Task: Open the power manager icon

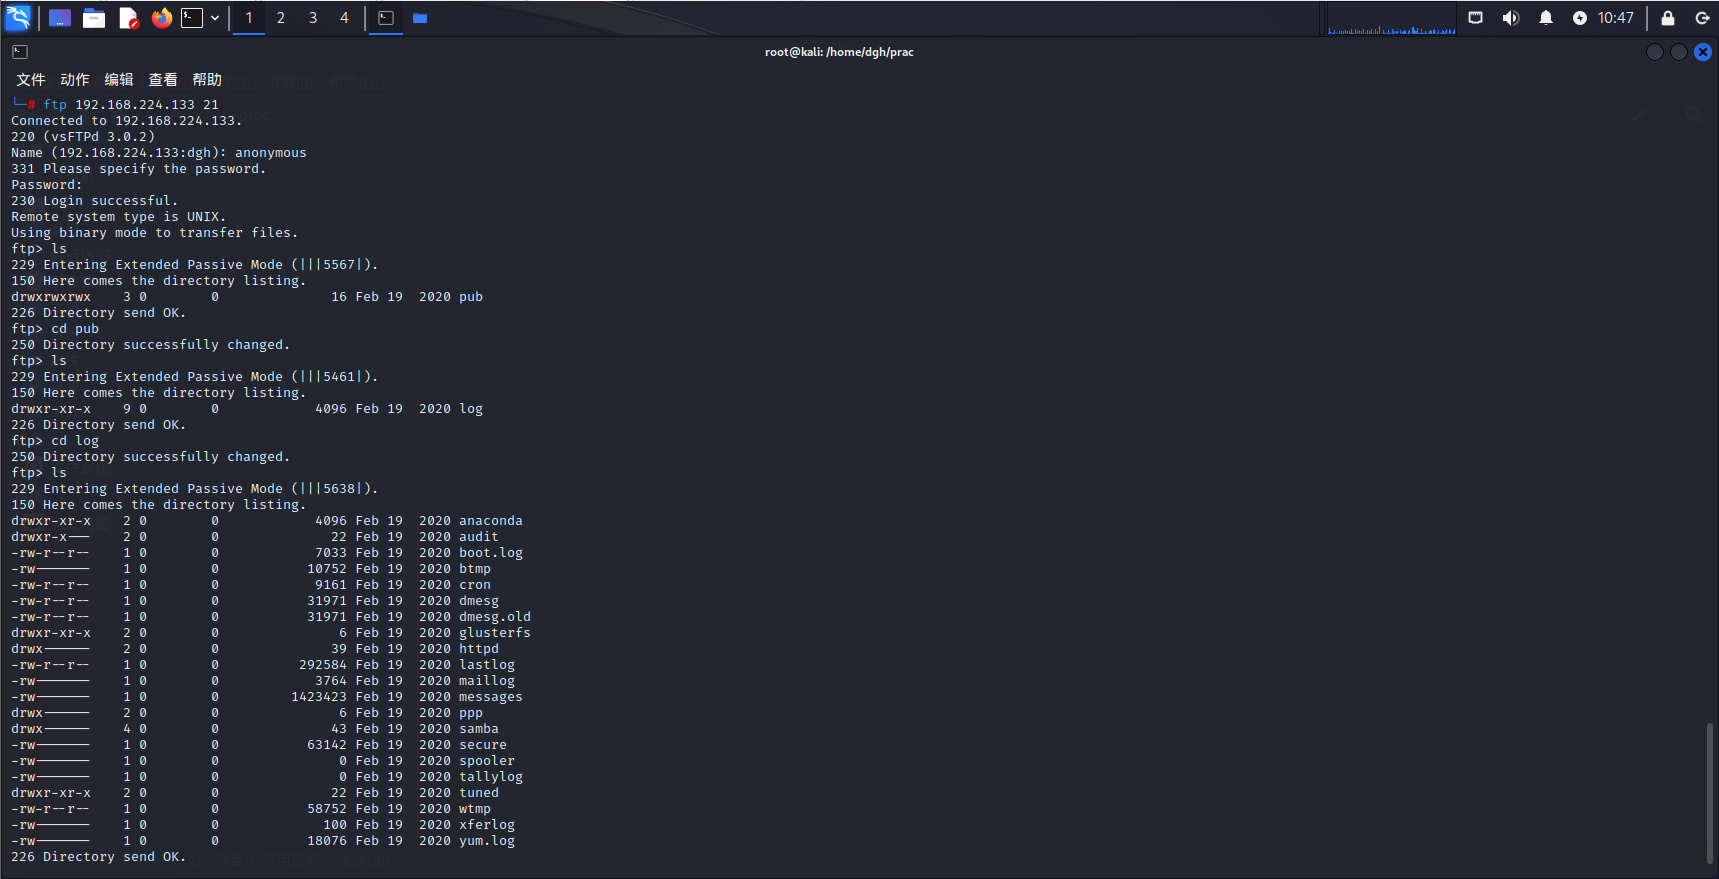Action: pyautogui.click(x=1580, y=18)
